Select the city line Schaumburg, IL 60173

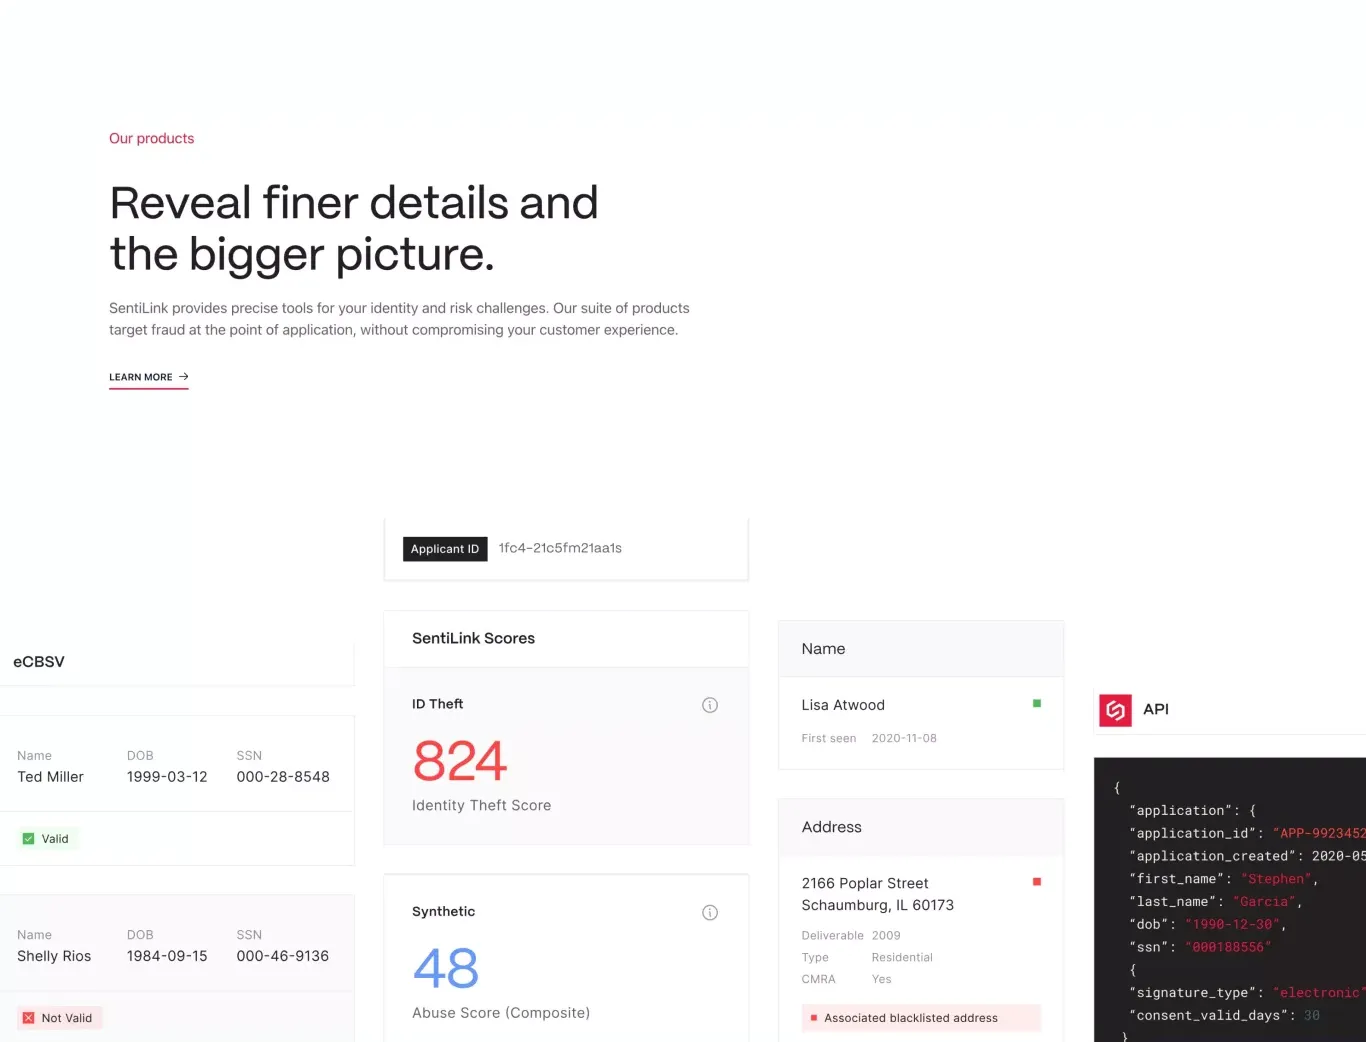pyautogui.click(x=877, y=905)
